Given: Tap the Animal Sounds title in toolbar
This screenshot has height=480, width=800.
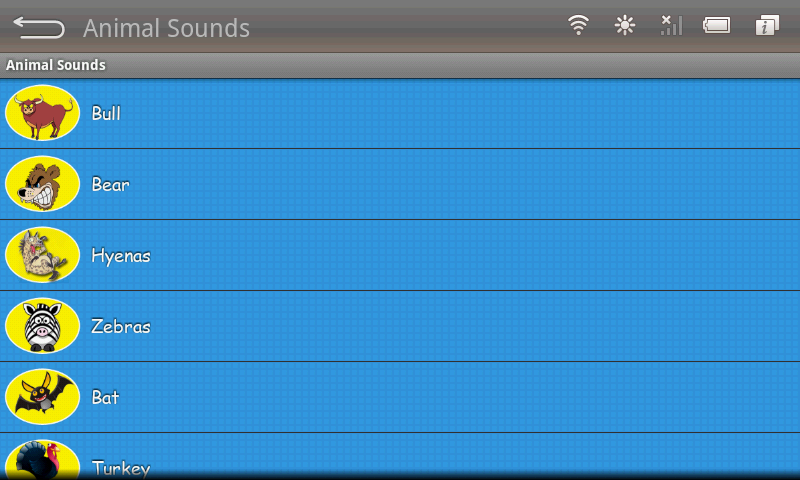Looking at the screenshot, I should 166,28.
